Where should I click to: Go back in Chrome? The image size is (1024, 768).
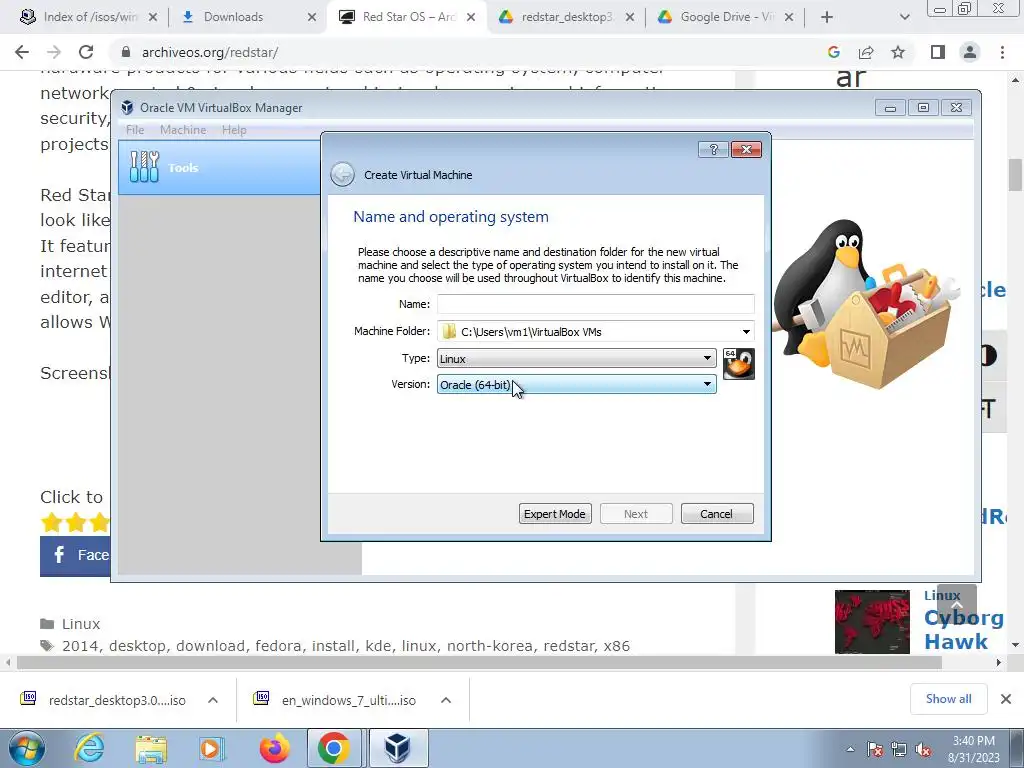(x=22, y=52)
